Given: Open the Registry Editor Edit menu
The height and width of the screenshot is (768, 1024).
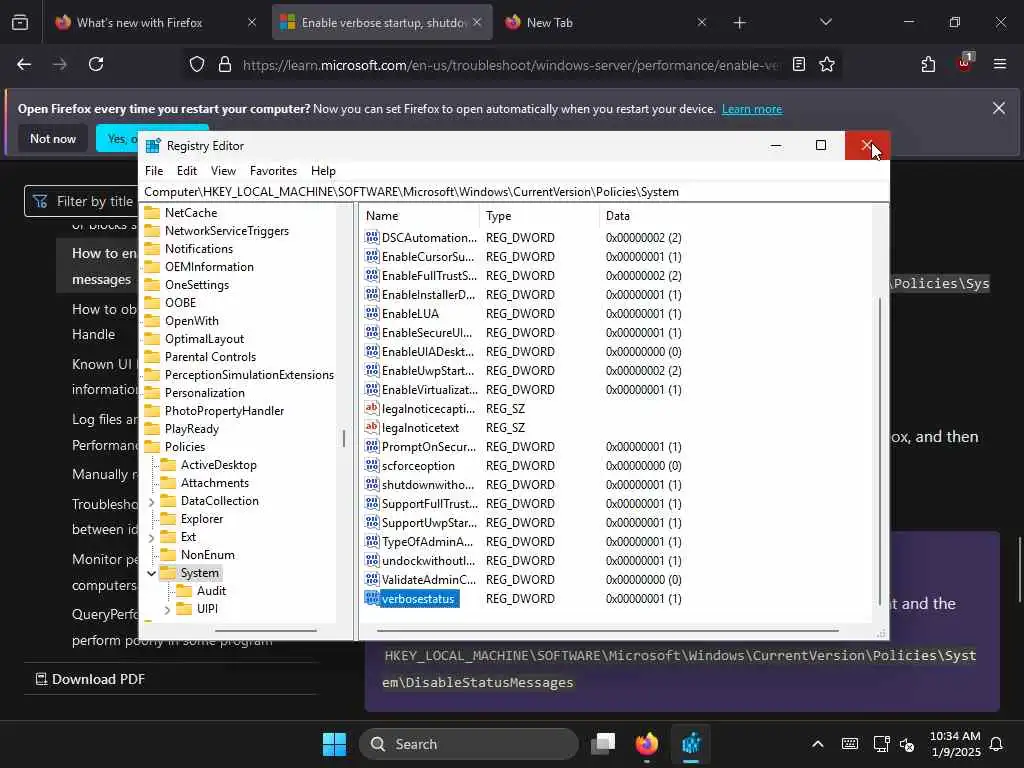Looking at the screenshot, I should click(187, 170).
